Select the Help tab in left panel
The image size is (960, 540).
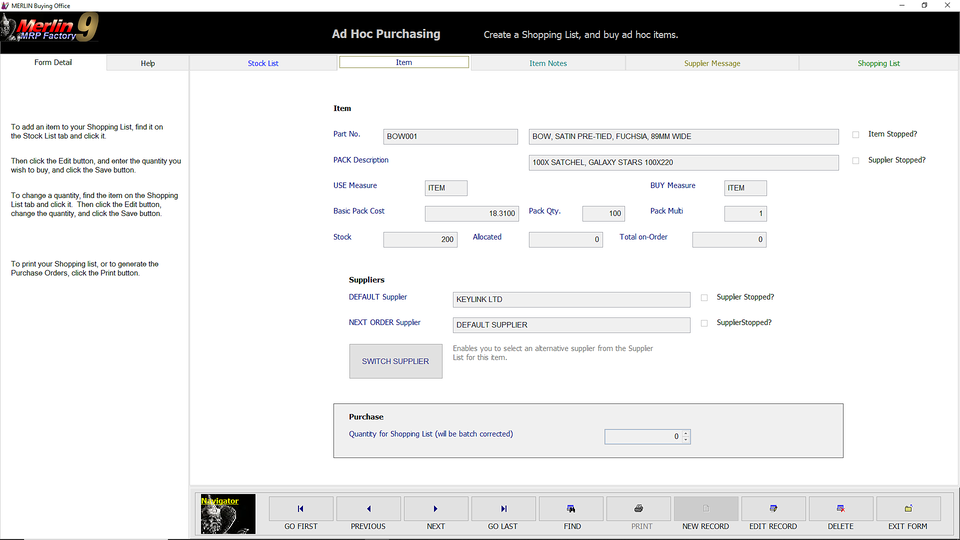coord(147,63)
